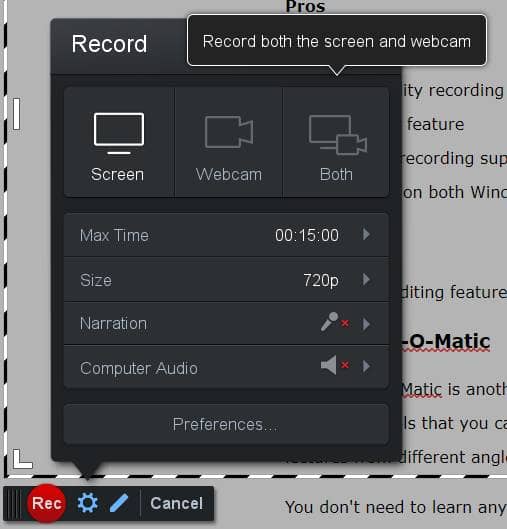Expand the Max Time arrow
Image resolution: width=507 pixels, height=529 pixels.
coord(366,234)
